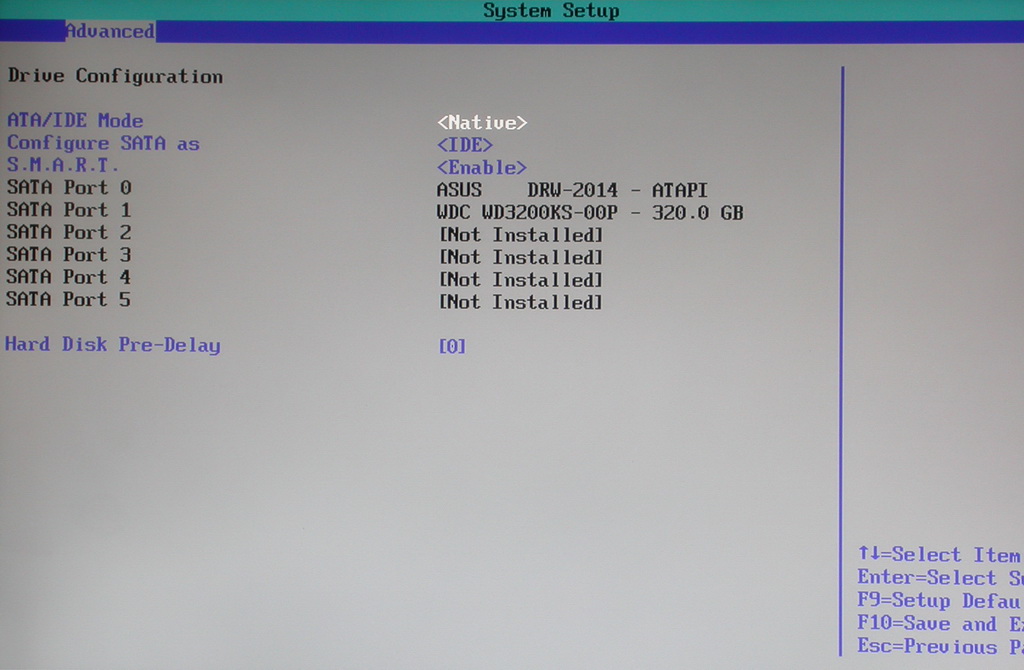
Task: Select the S.M.A.R.T. setting label
Action: 63,165
